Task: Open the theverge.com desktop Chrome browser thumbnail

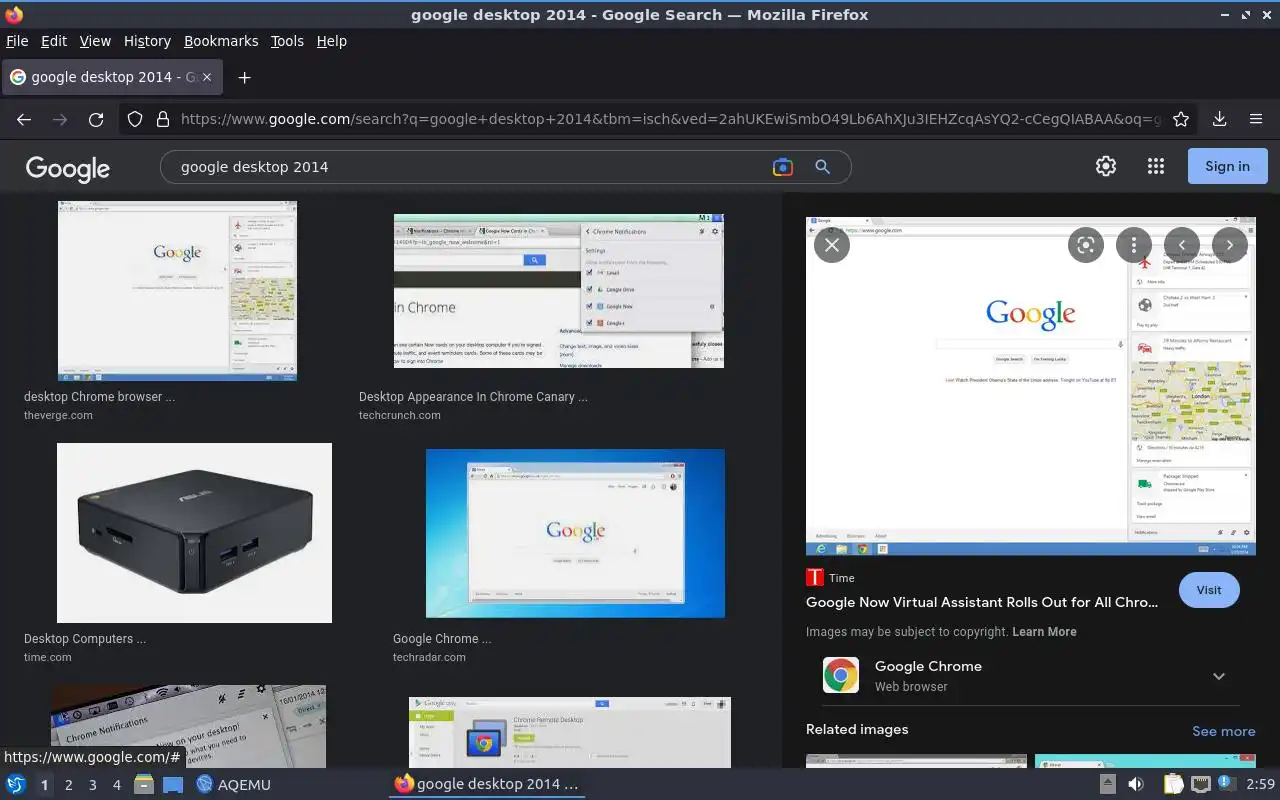Action: click(x=177, y=291)
